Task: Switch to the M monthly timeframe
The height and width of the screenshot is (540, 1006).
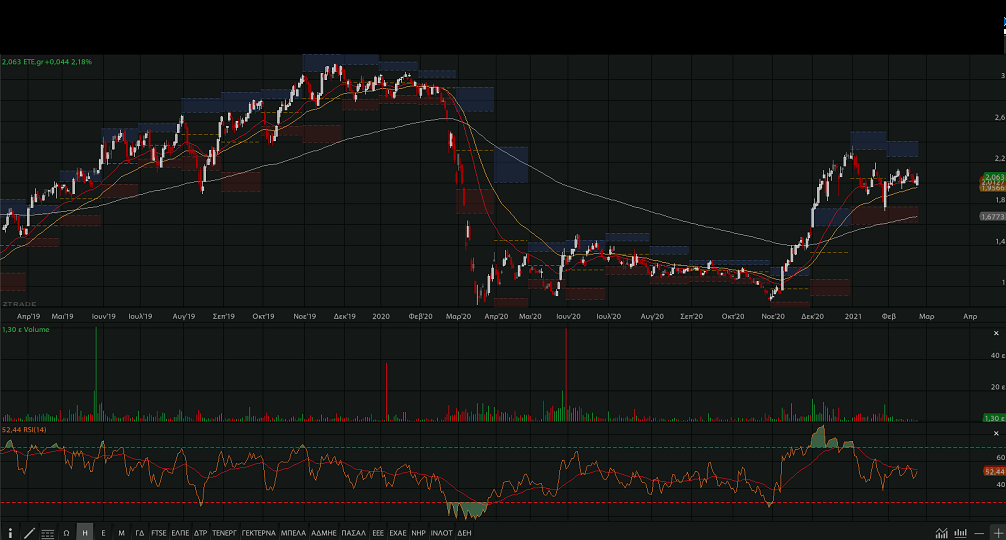Action: [x=121, y=533]
